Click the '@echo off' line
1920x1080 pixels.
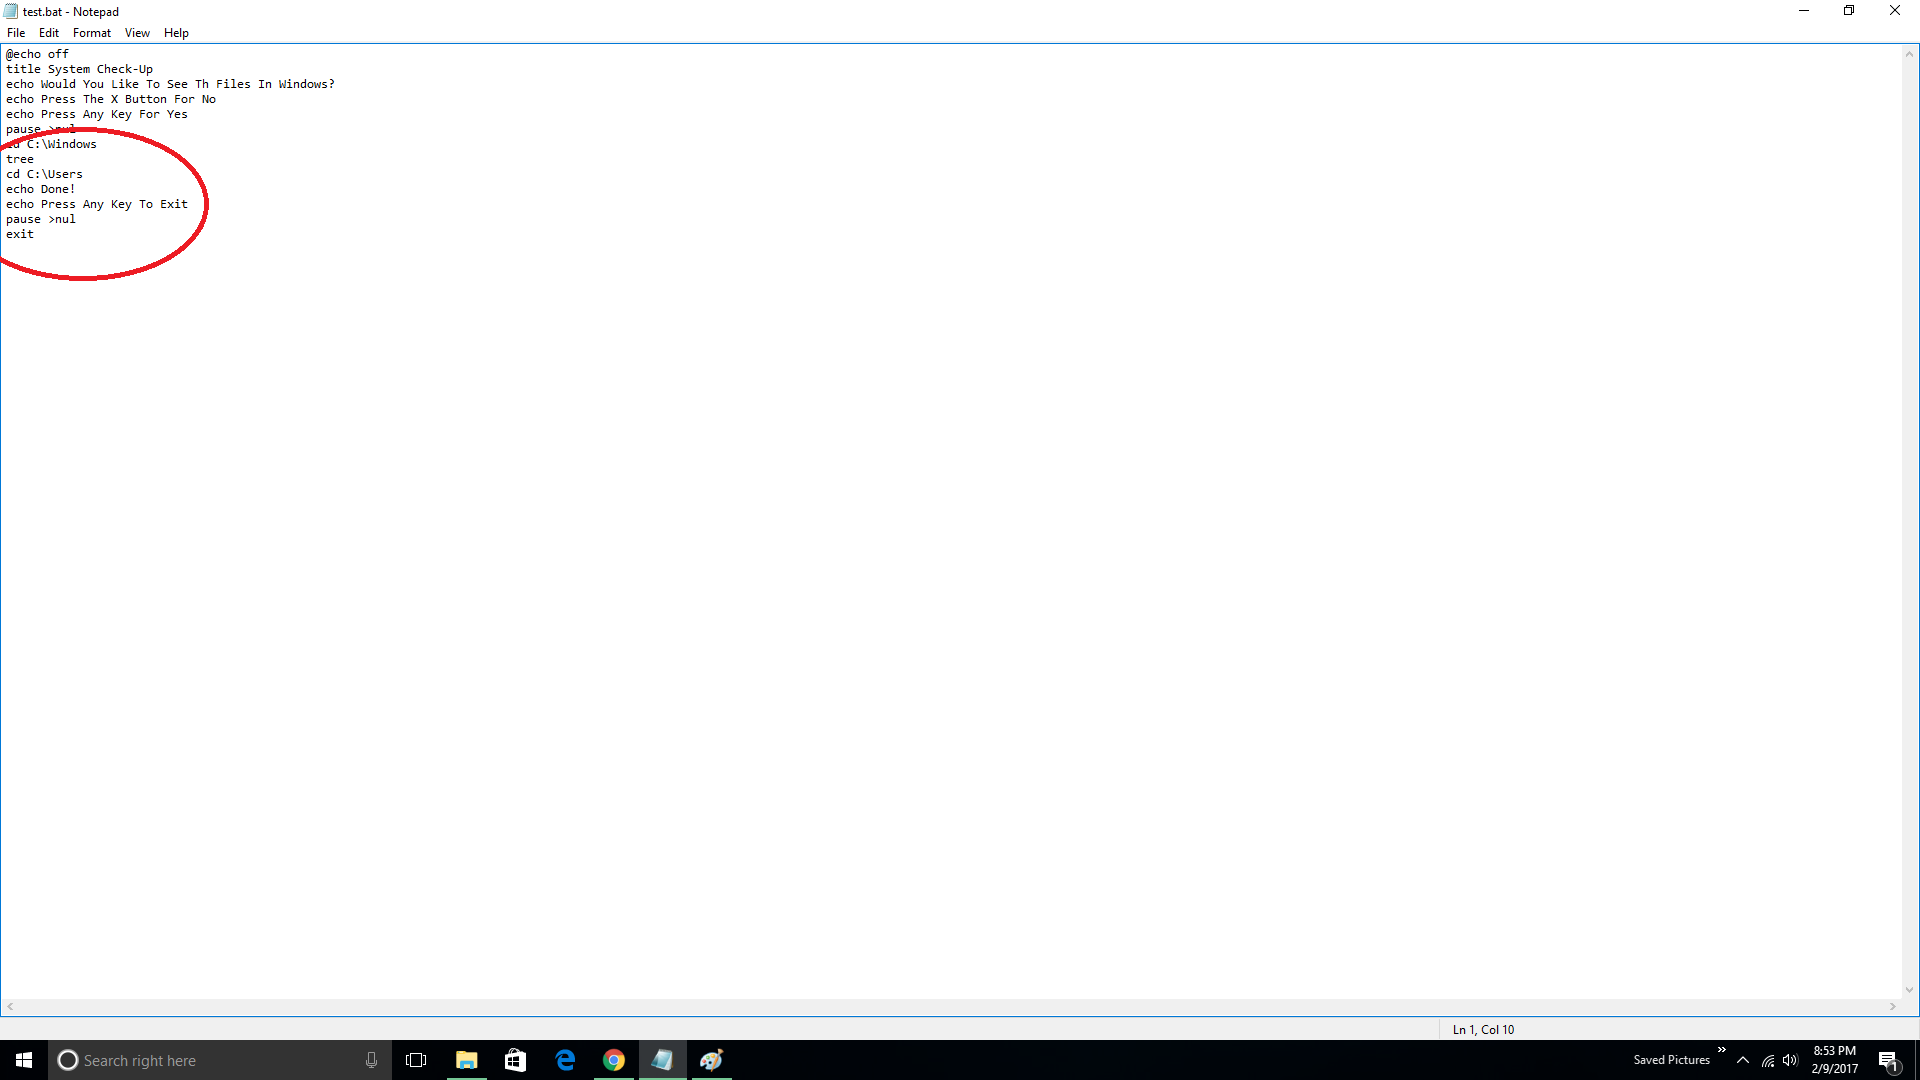pyautogui.click(x=37, y=54)
